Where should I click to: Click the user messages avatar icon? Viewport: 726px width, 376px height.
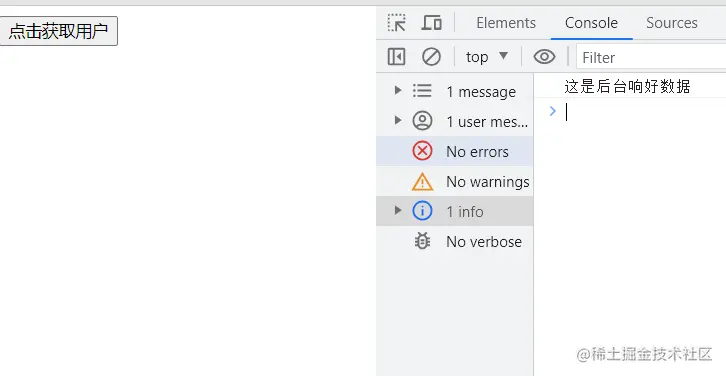coord(422,121)
